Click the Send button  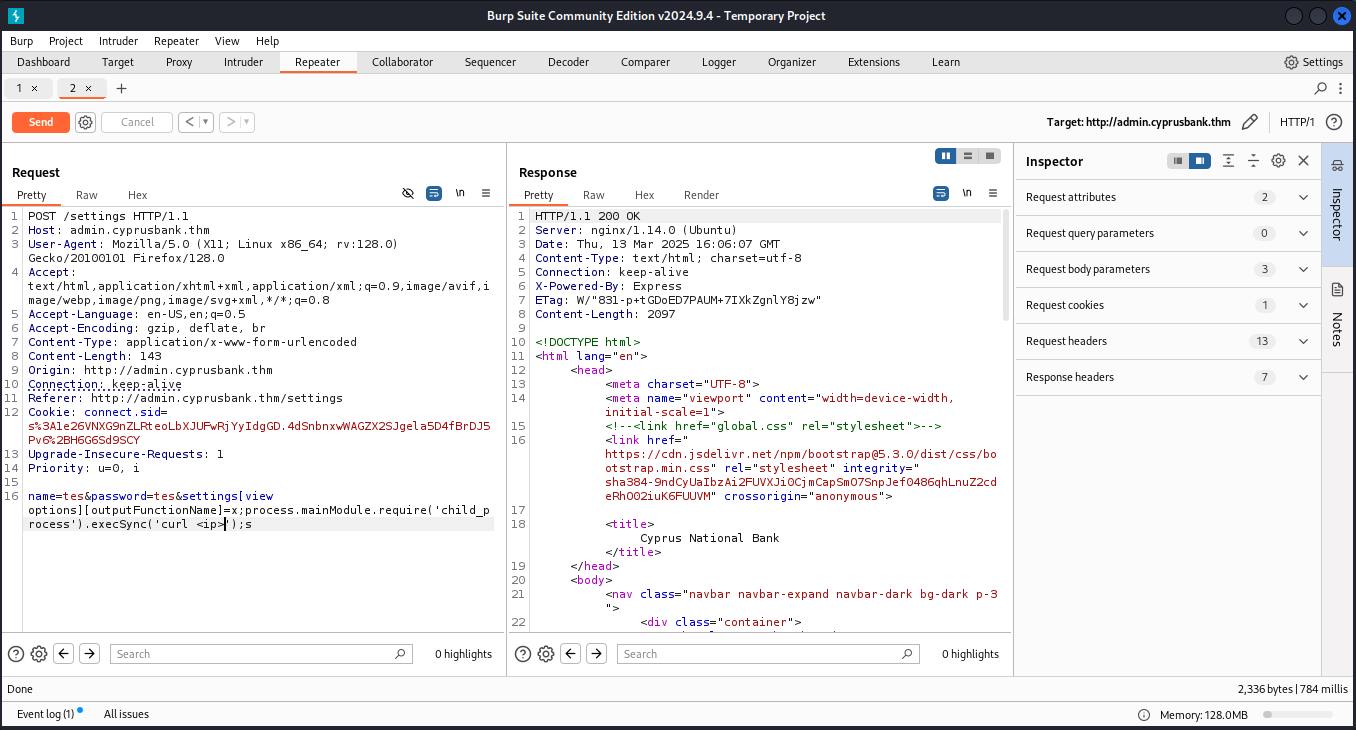point(41,122)
